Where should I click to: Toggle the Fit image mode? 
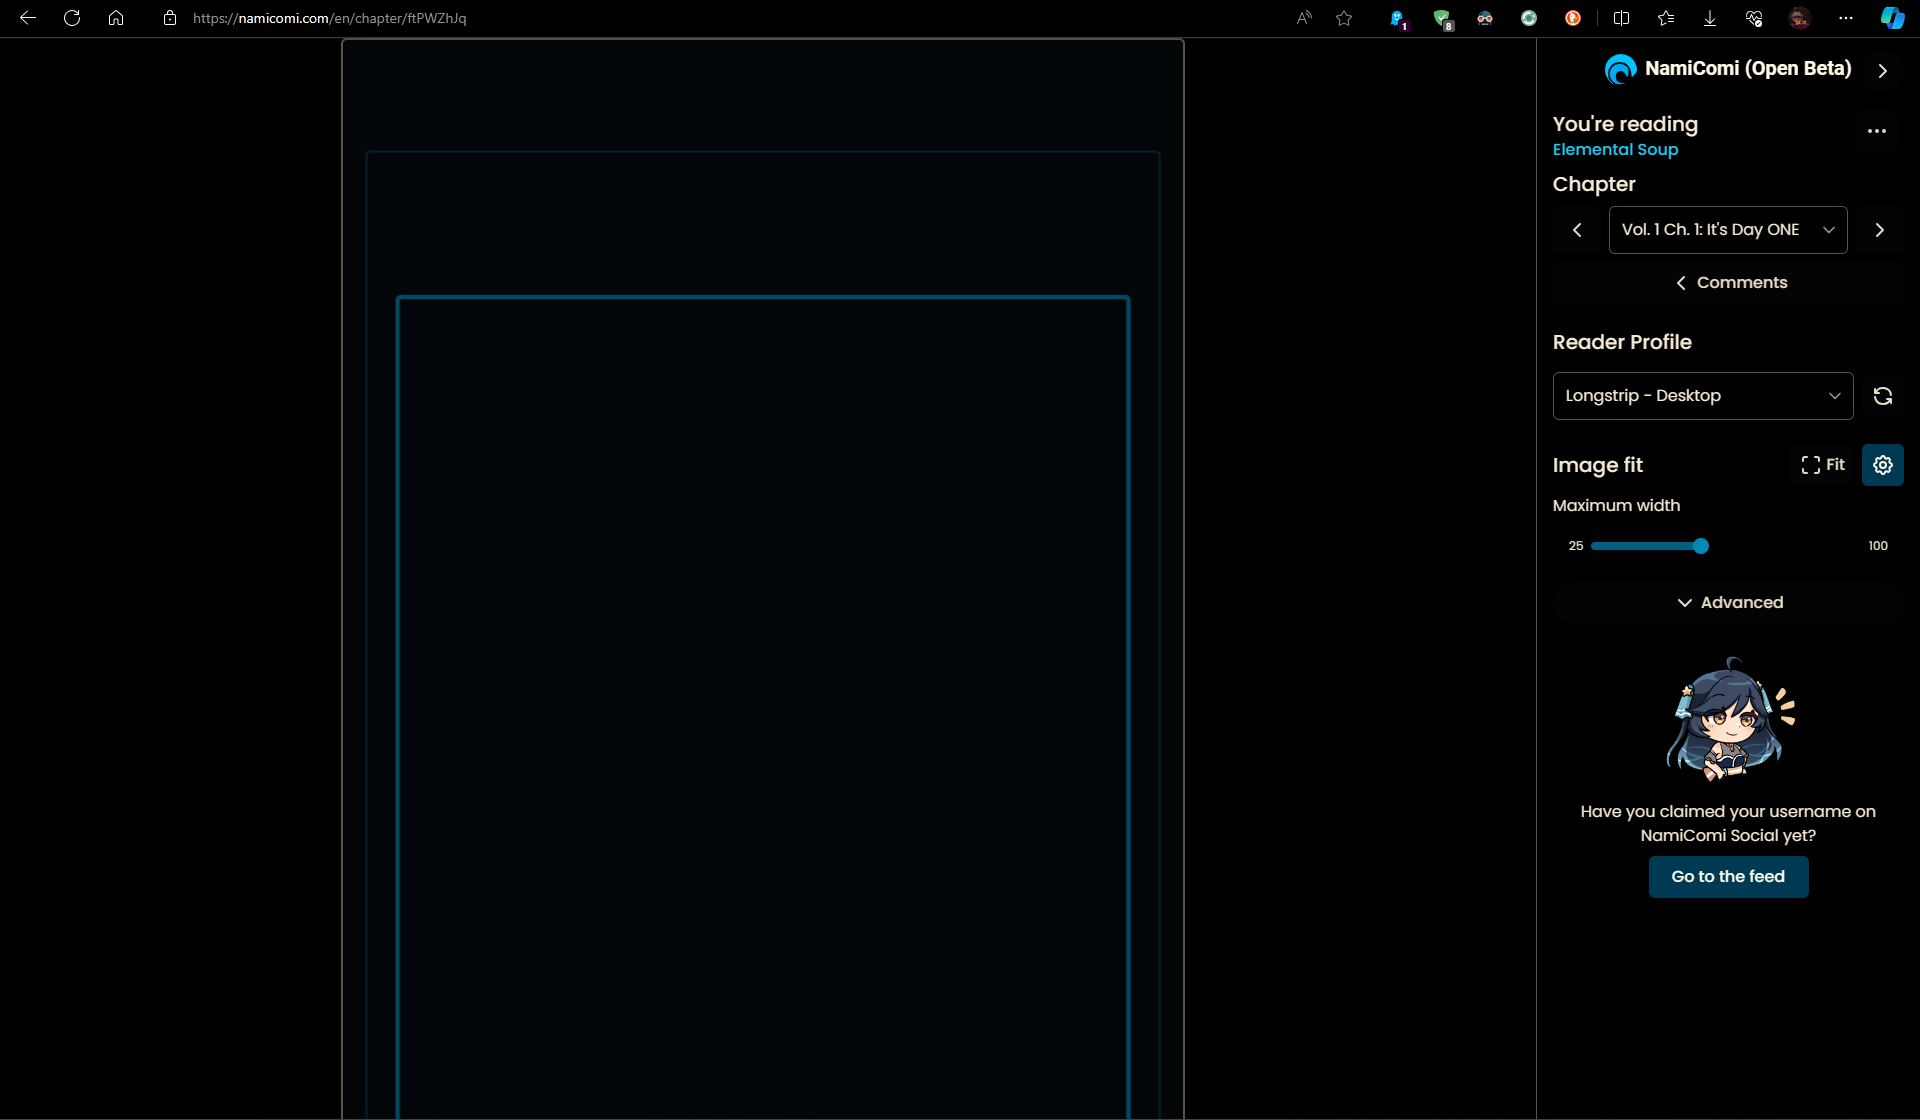click(1823, 465)
